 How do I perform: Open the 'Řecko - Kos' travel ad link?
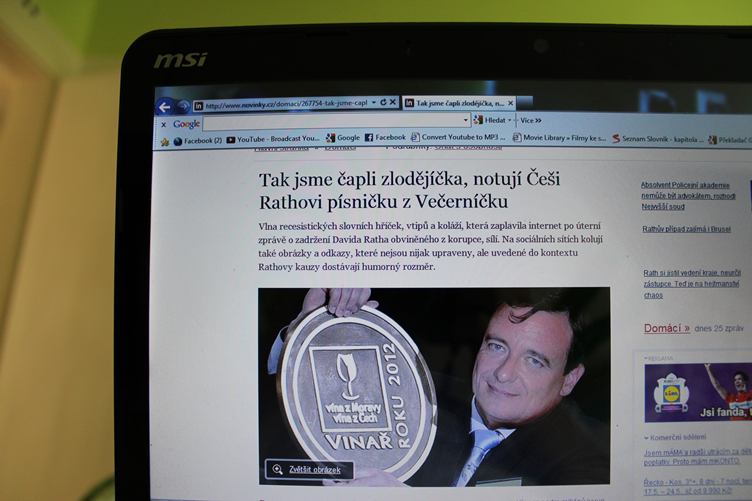coord(697,487)
